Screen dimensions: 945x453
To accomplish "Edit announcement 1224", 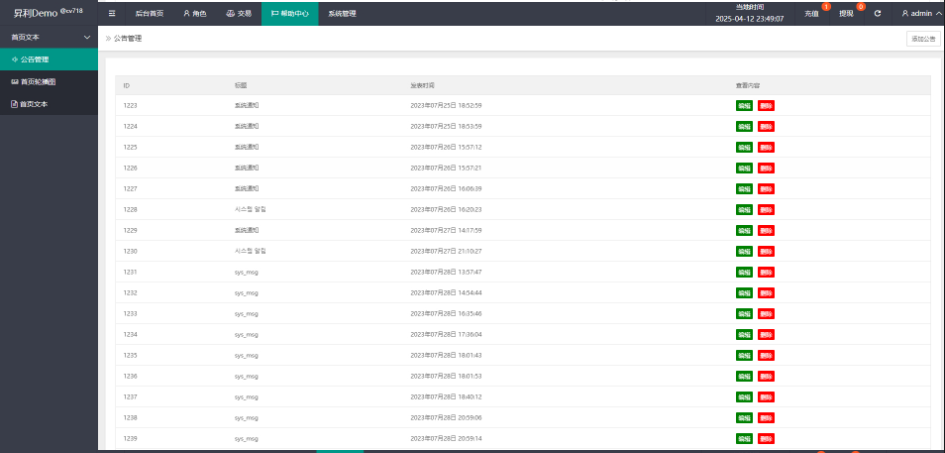I will 744,127.
